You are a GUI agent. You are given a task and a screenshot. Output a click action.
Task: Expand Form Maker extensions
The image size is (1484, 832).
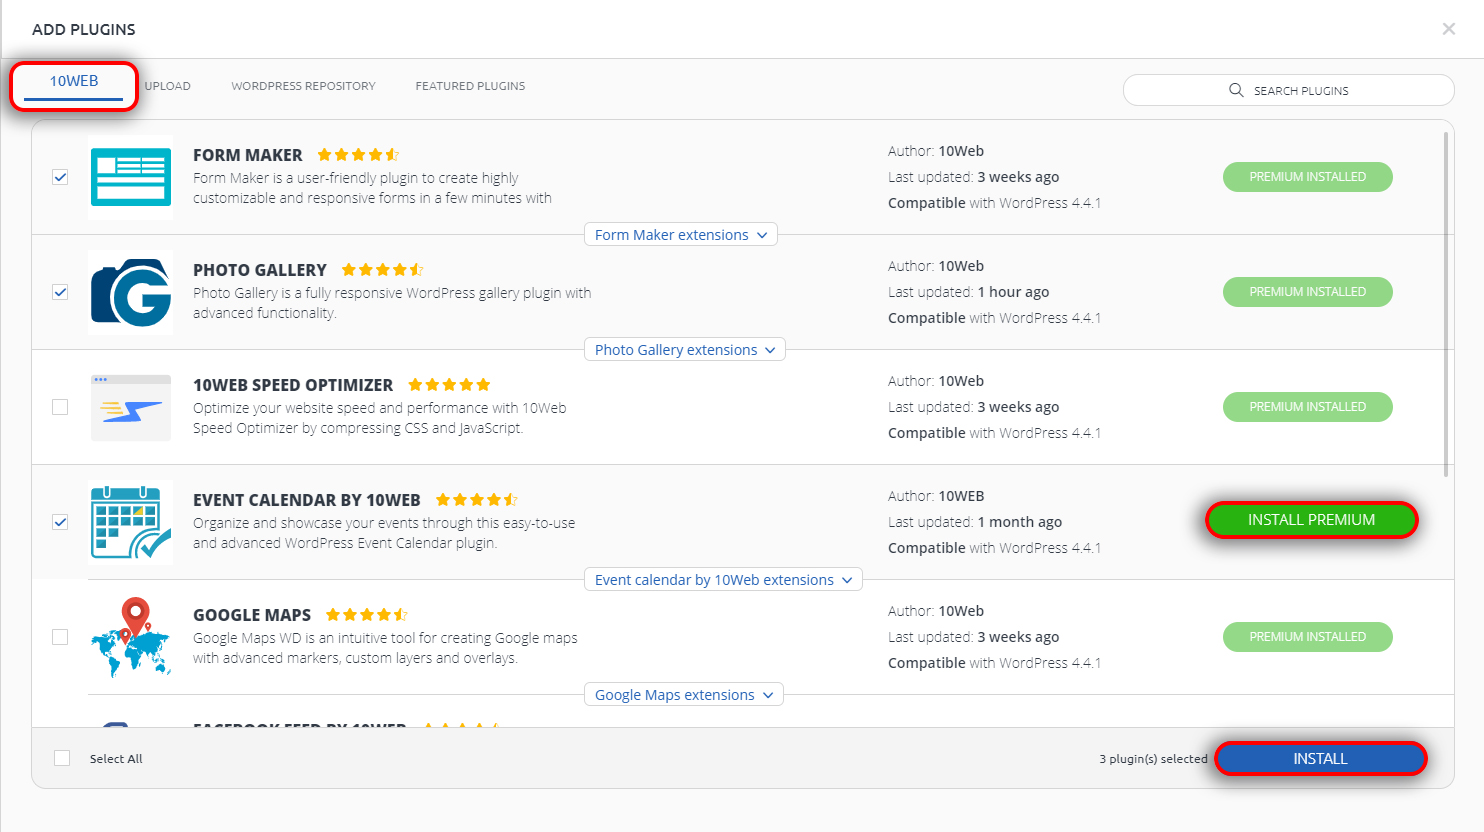click(681, 235)
